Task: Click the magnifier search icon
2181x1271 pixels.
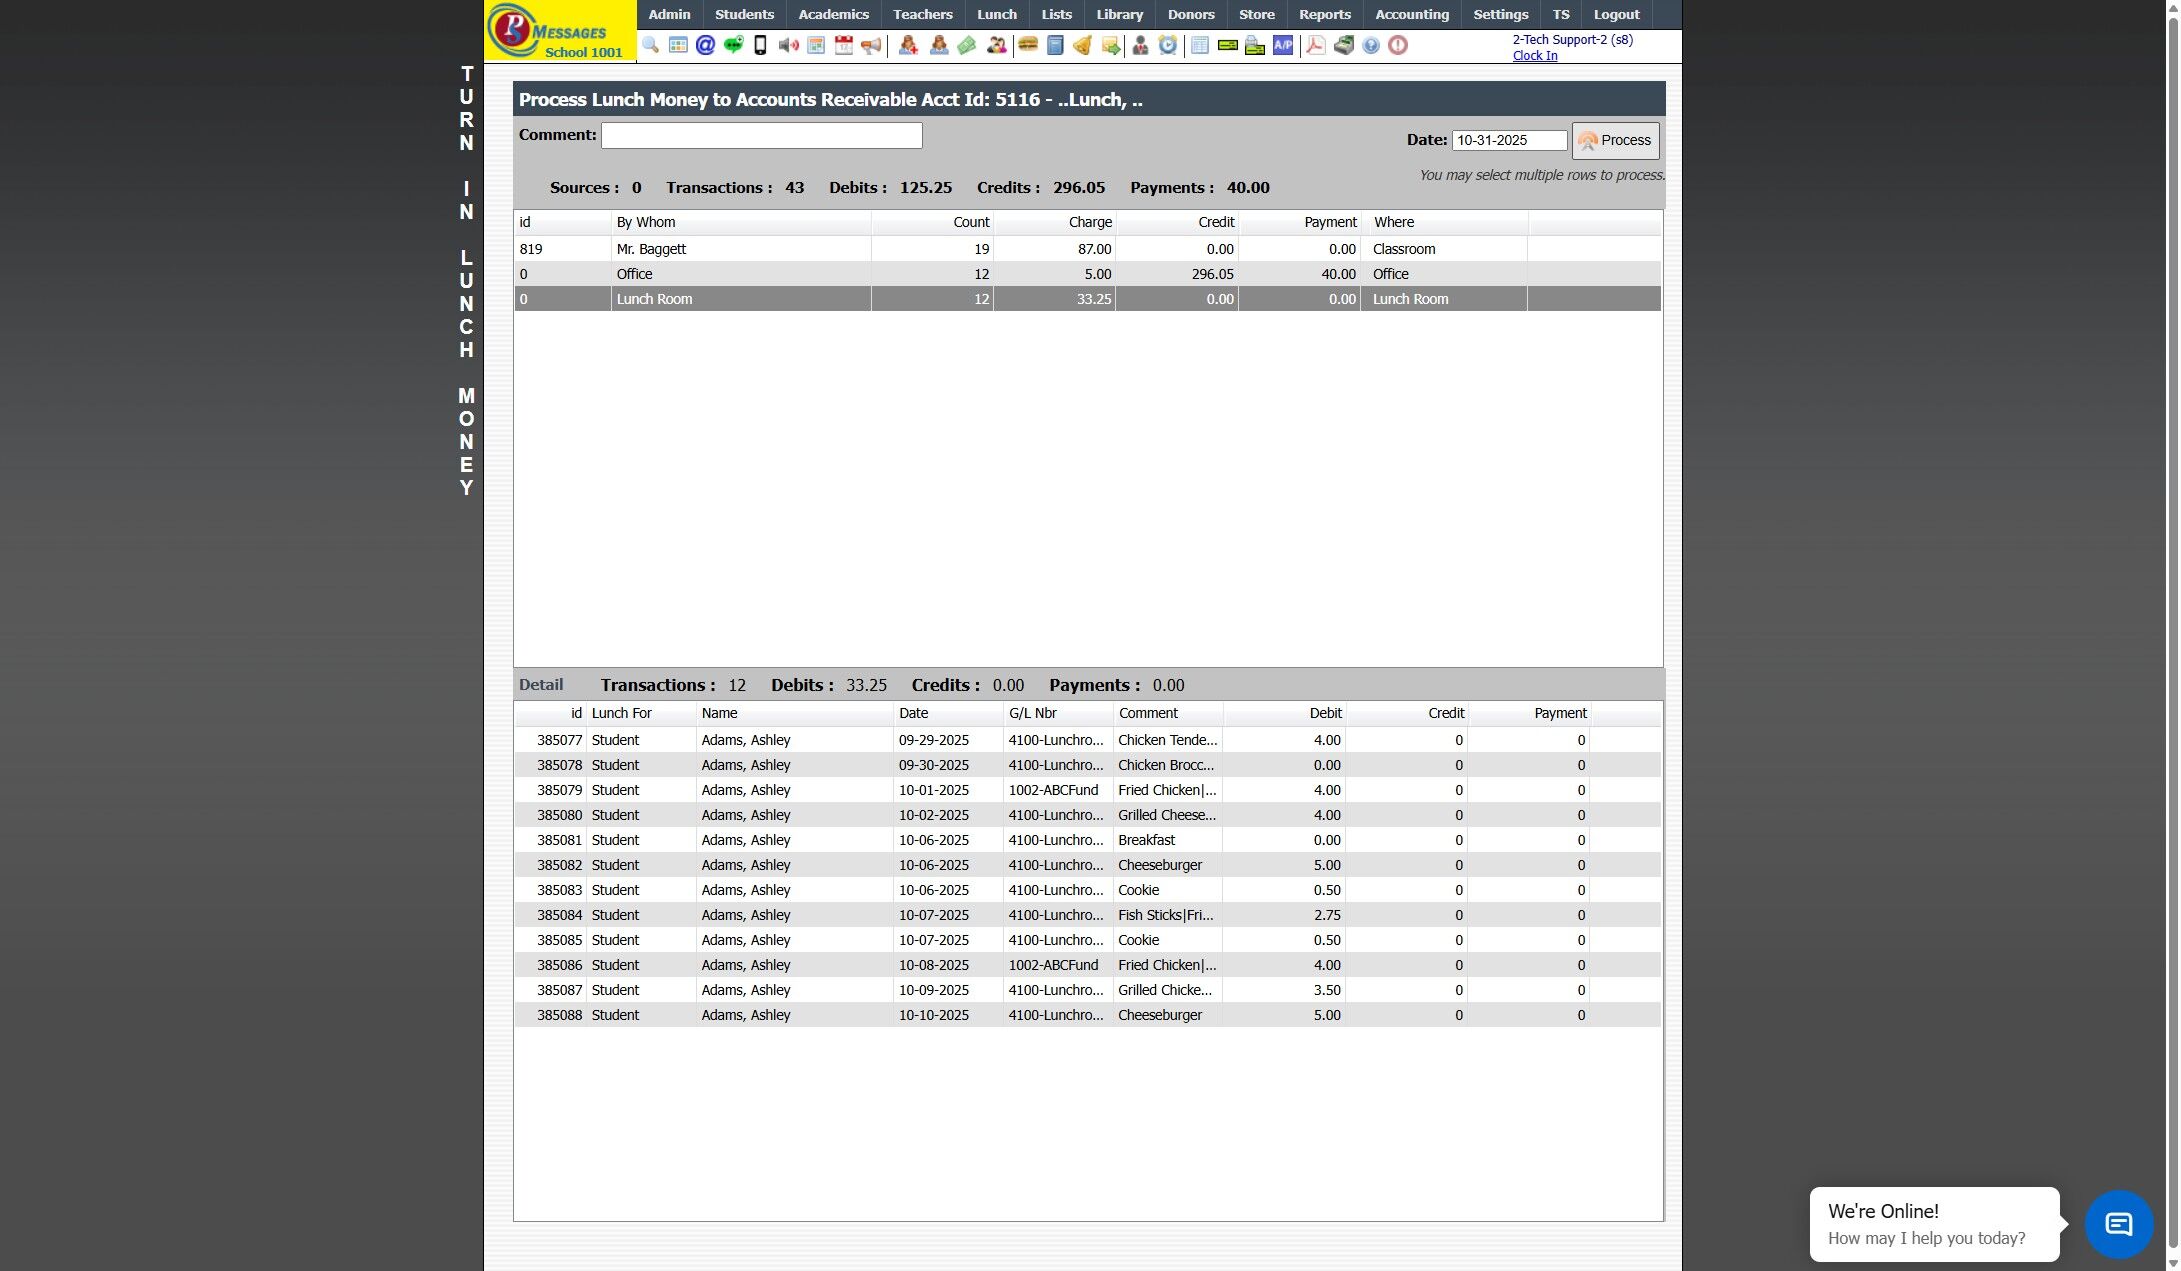Action: 650,45
